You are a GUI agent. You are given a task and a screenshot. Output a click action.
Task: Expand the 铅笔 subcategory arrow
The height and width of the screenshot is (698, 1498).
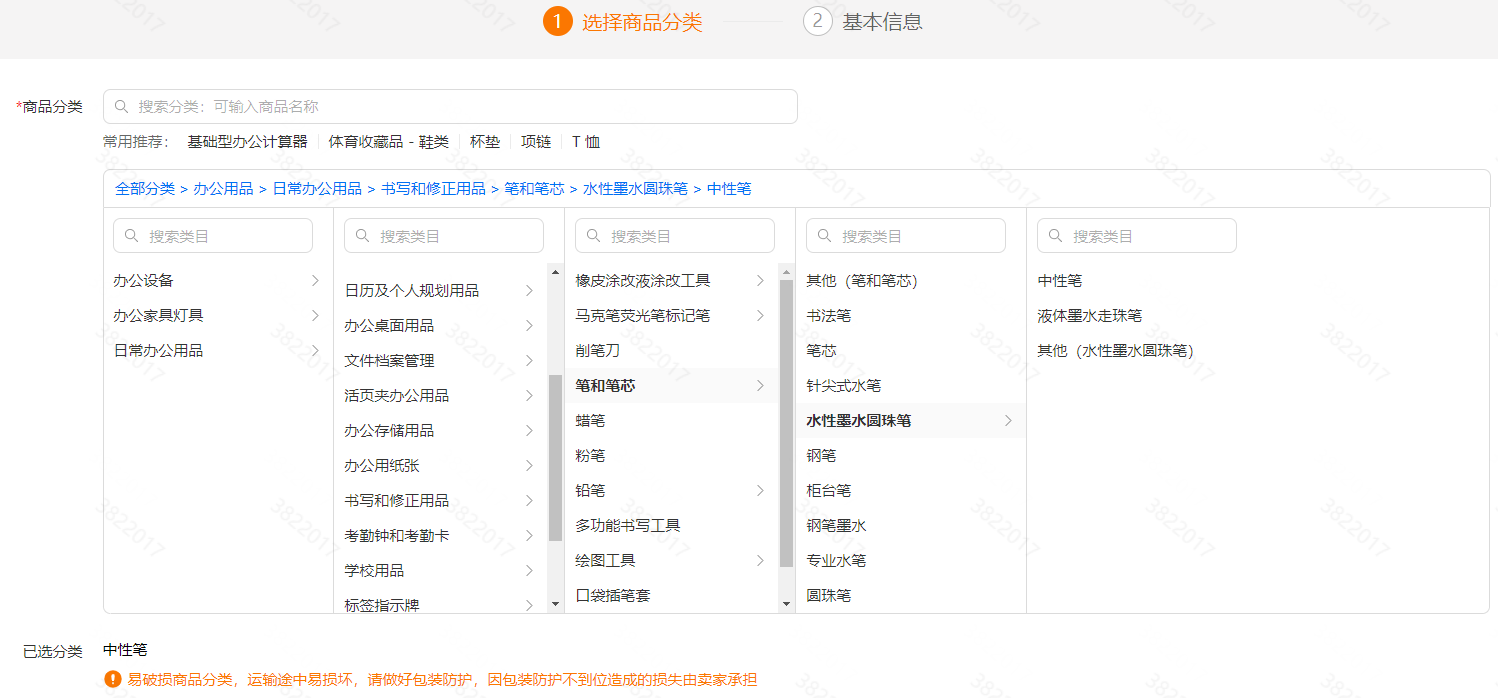pyautogui.click(x=760, y=491)
